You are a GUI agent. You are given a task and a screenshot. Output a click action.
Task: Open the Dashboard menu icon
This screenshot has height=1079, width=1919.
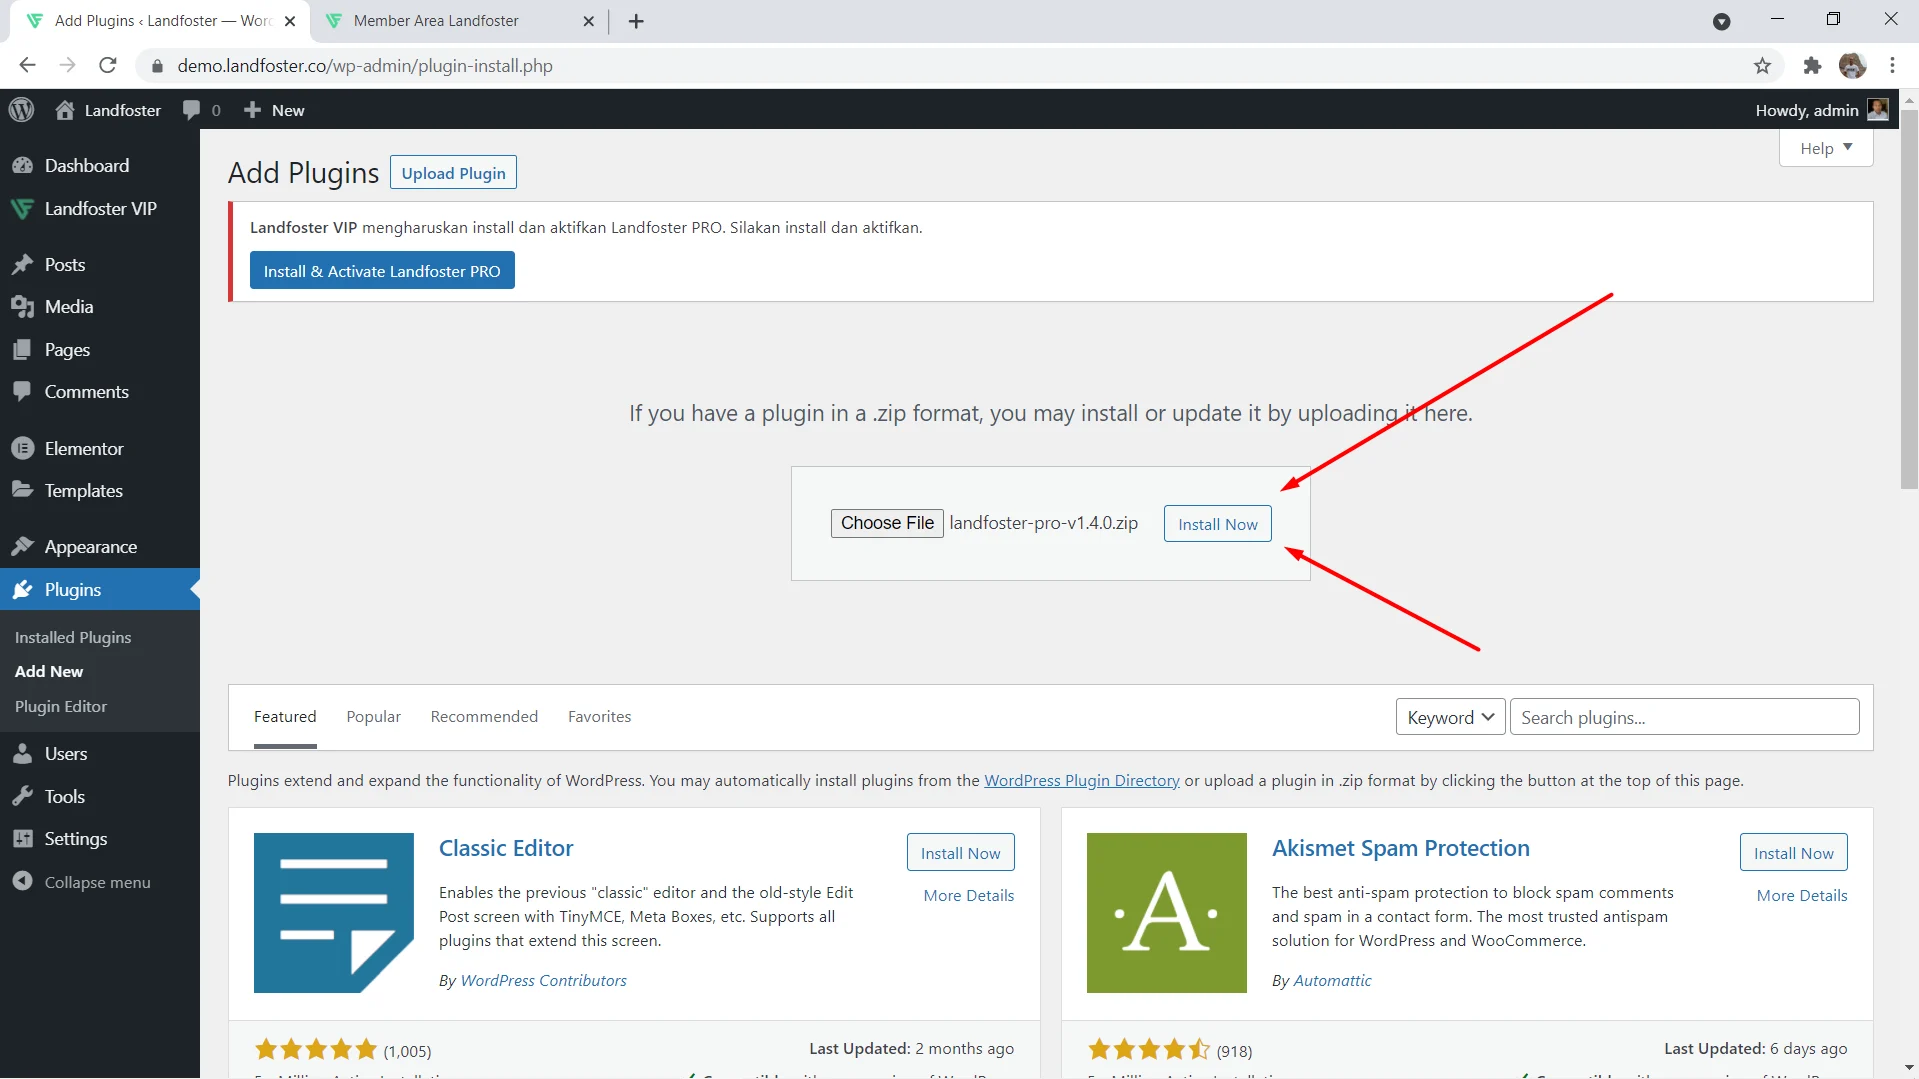coord(22,166)
